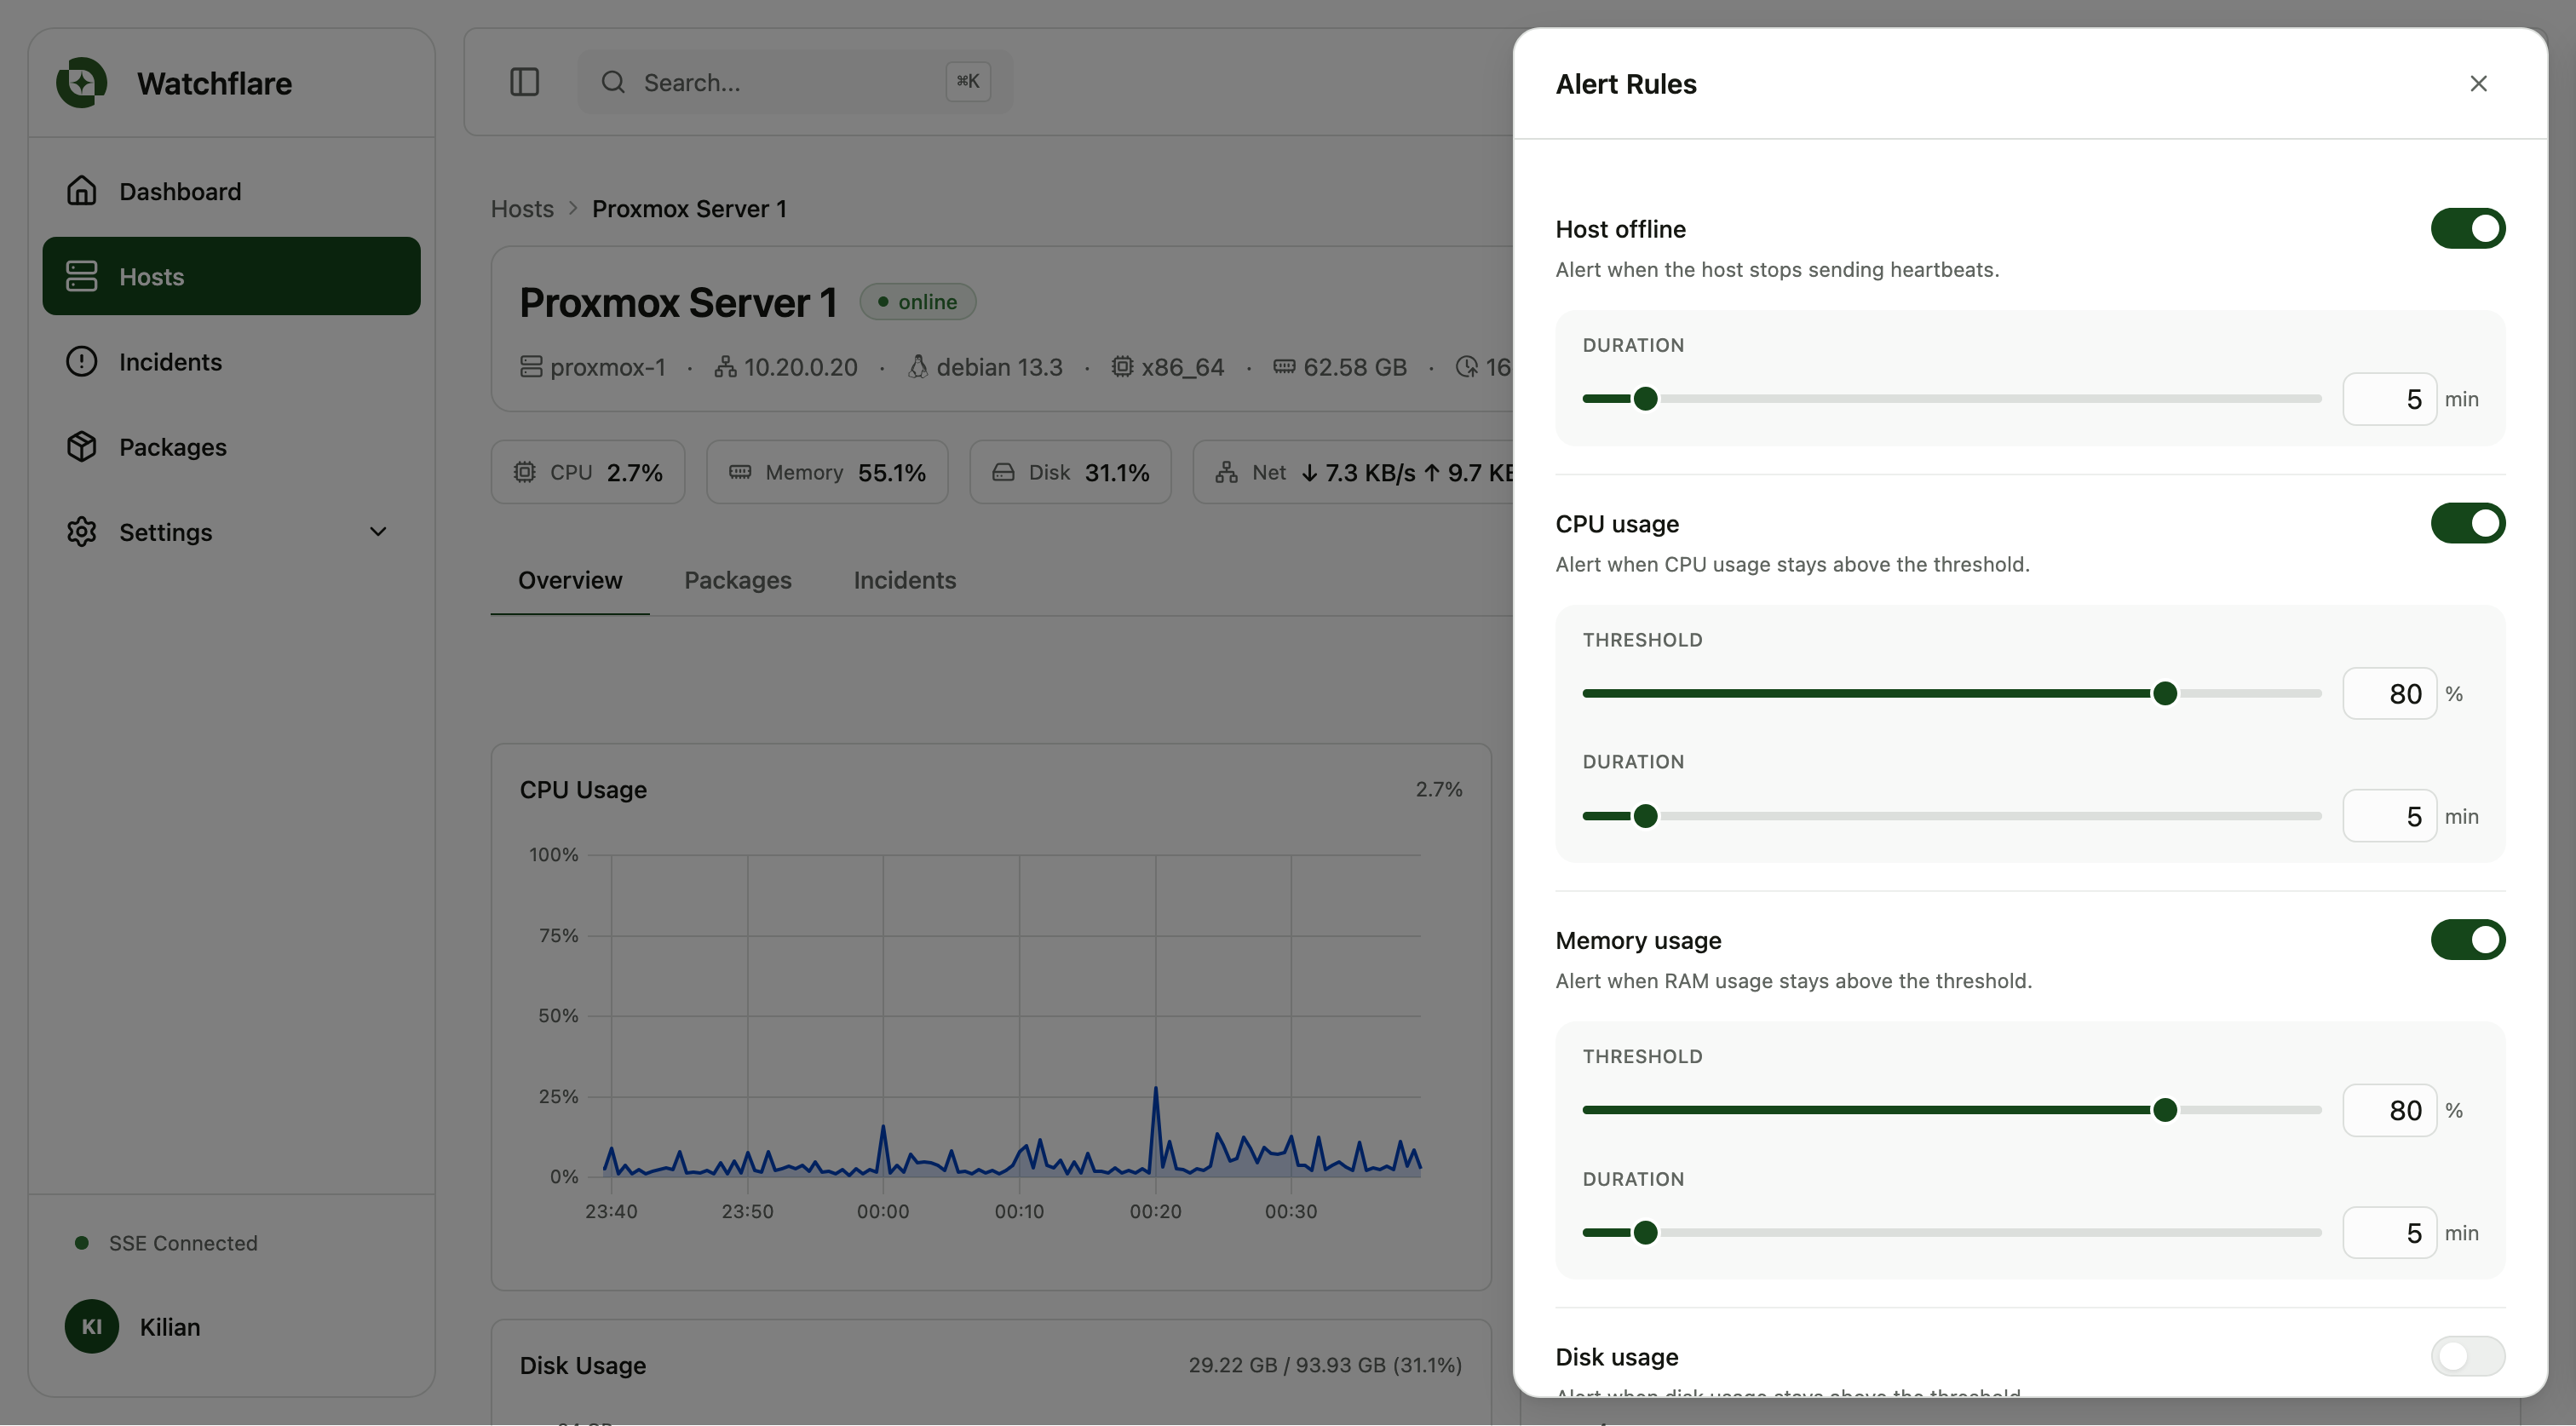This screenshot has width=2576, height=1426.
Task: Click the Settings gear icon
Action: 82,531
